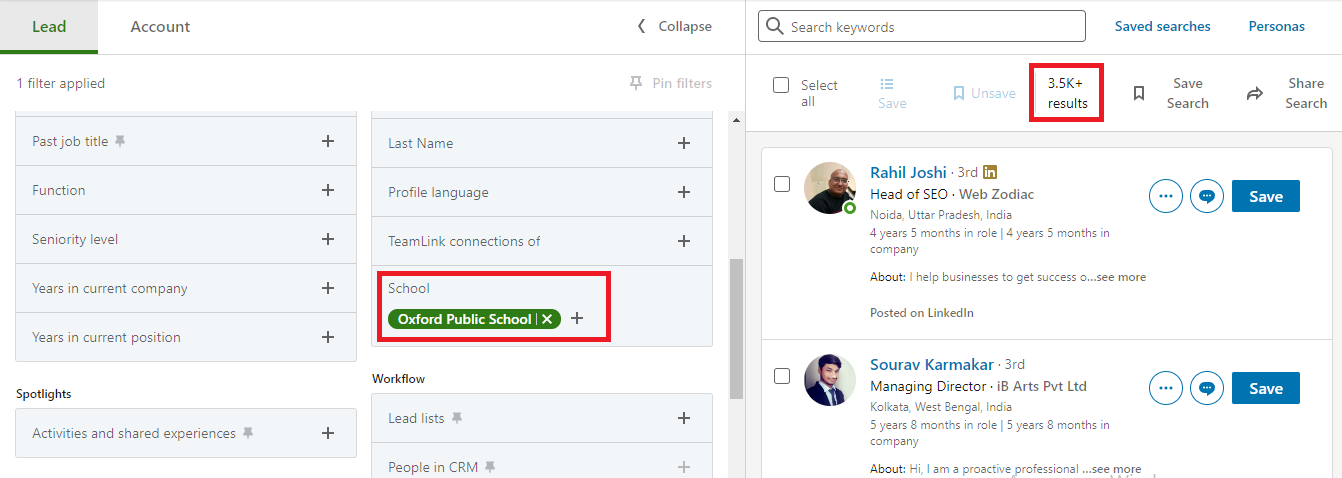Click Posted on LinkedIn under Rahil Joshi
Viewport: 1342px width, 478px height.
(922, 312)
